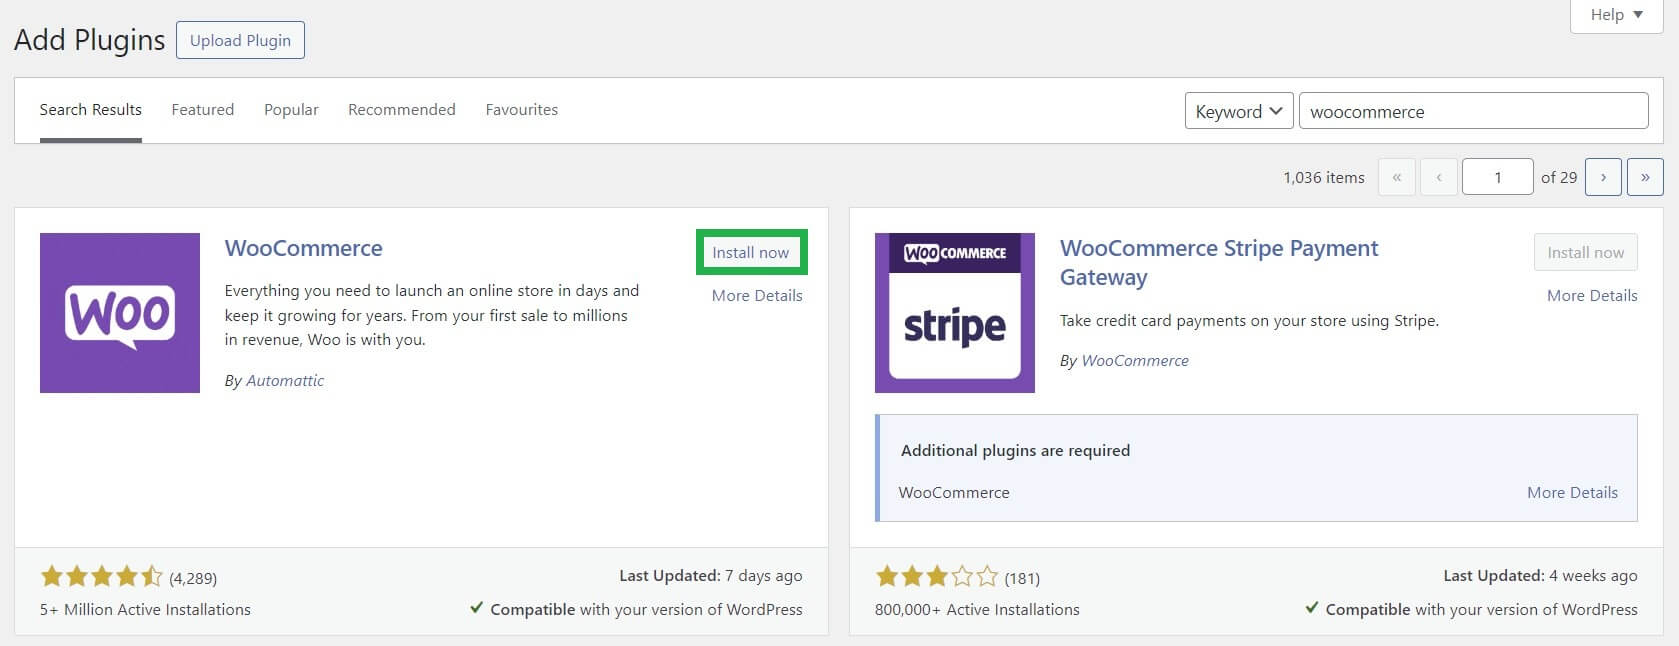Open More Details for required WooCommerce plugin
1679x646 pixels.
1572,492
